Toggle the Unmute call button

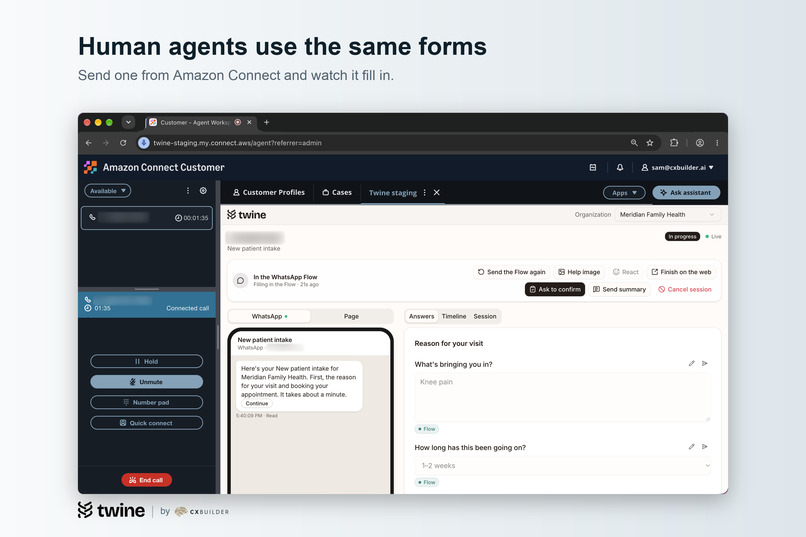point(146,382)
